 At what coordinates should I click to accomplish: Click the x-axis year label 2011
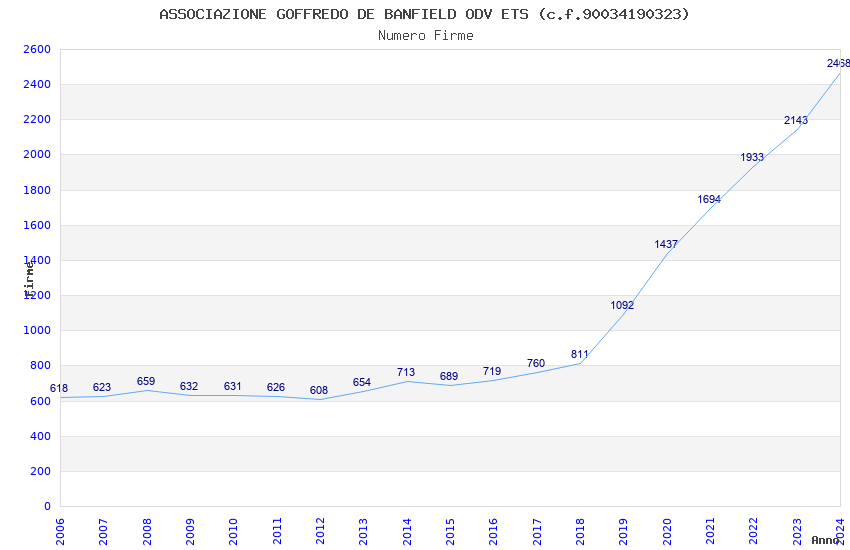tap(276, 531)
